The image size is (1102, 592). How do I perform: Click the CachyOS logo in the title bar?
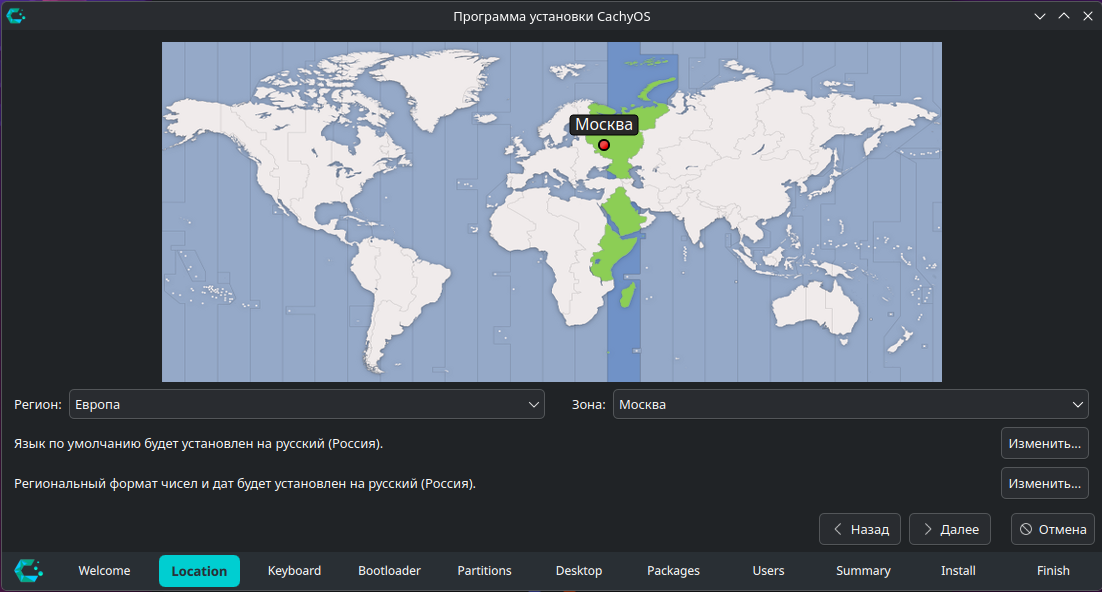coord(15,15)
